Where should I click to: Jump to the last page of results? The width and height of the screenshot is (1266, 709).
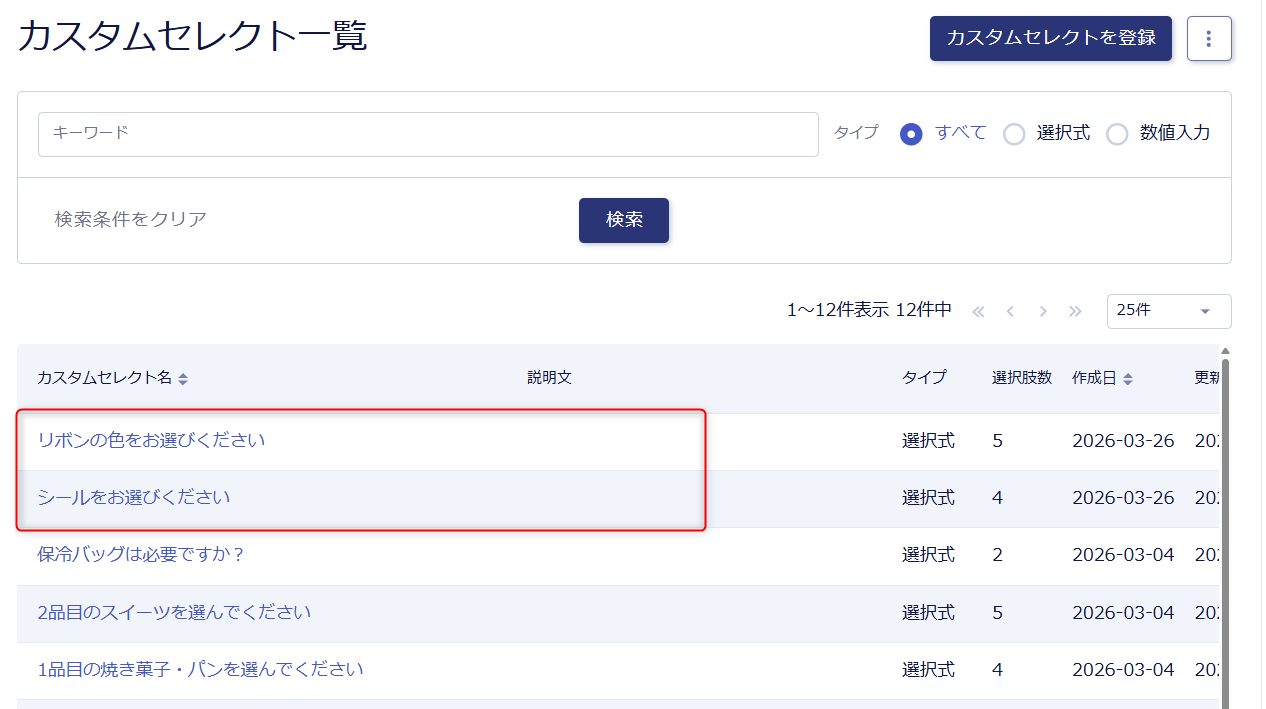point(1075,311)
